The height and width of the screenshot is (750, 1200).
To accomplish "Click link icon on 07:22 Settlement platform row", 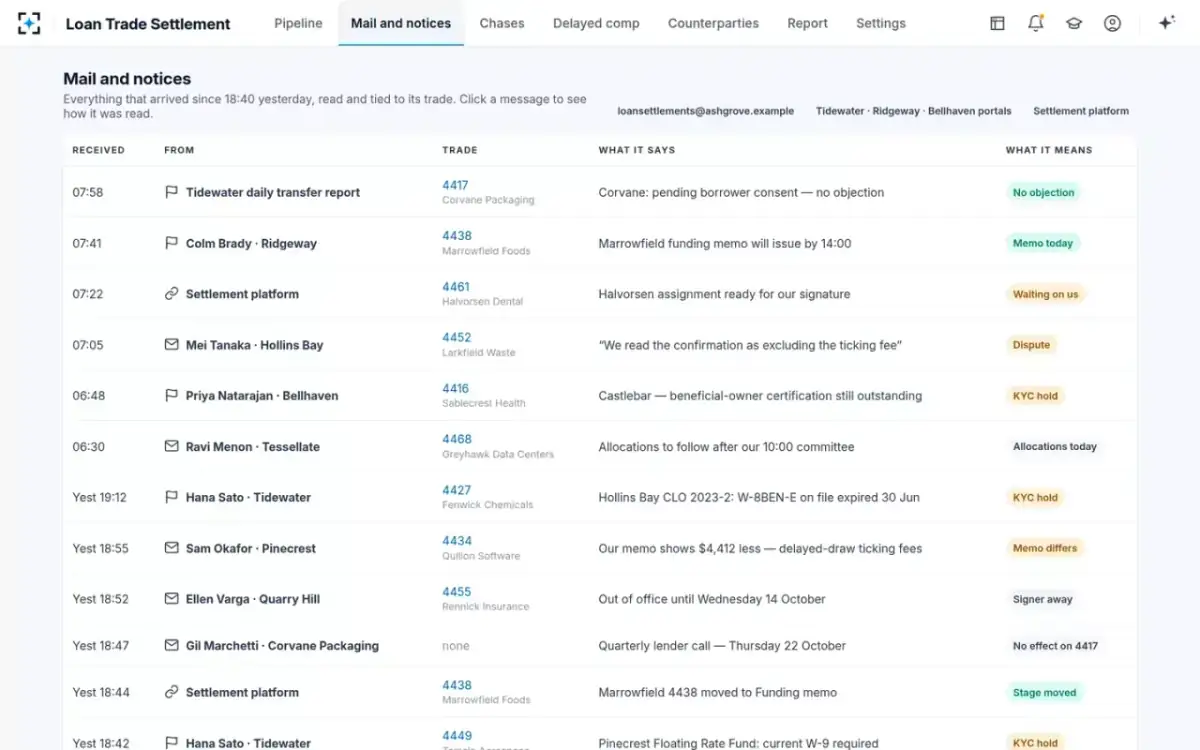I will 171,294.
